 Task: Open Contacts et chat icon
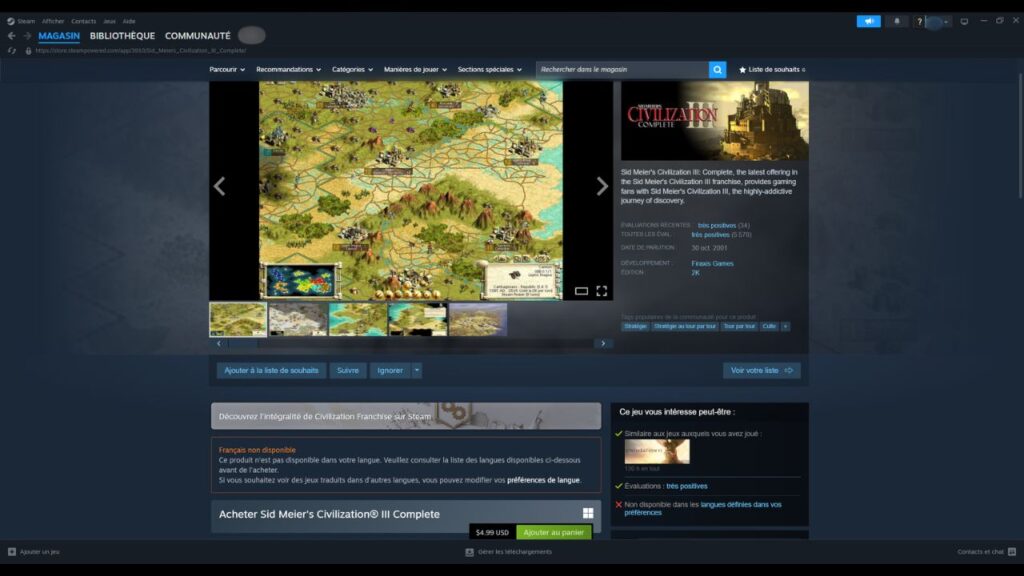1012,552
